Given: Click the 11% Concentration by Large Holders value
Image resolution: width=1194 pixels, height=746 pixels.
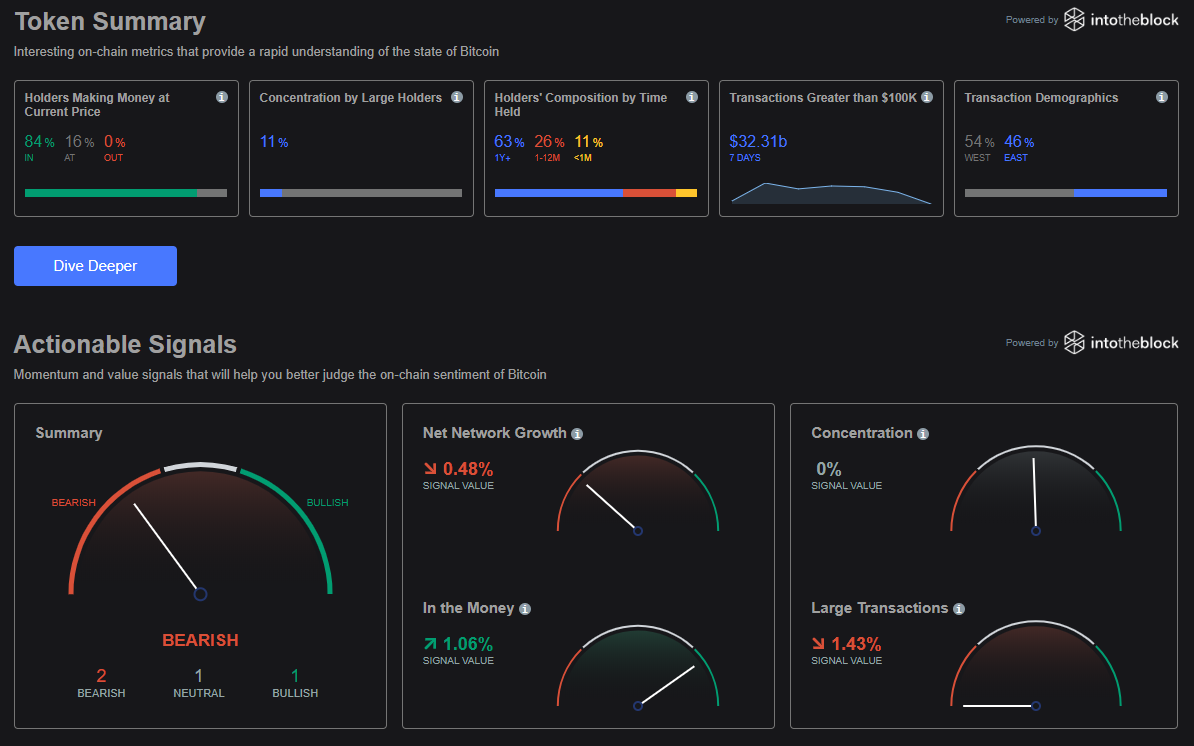Looking at the screenshot, I should coord(273,142).
